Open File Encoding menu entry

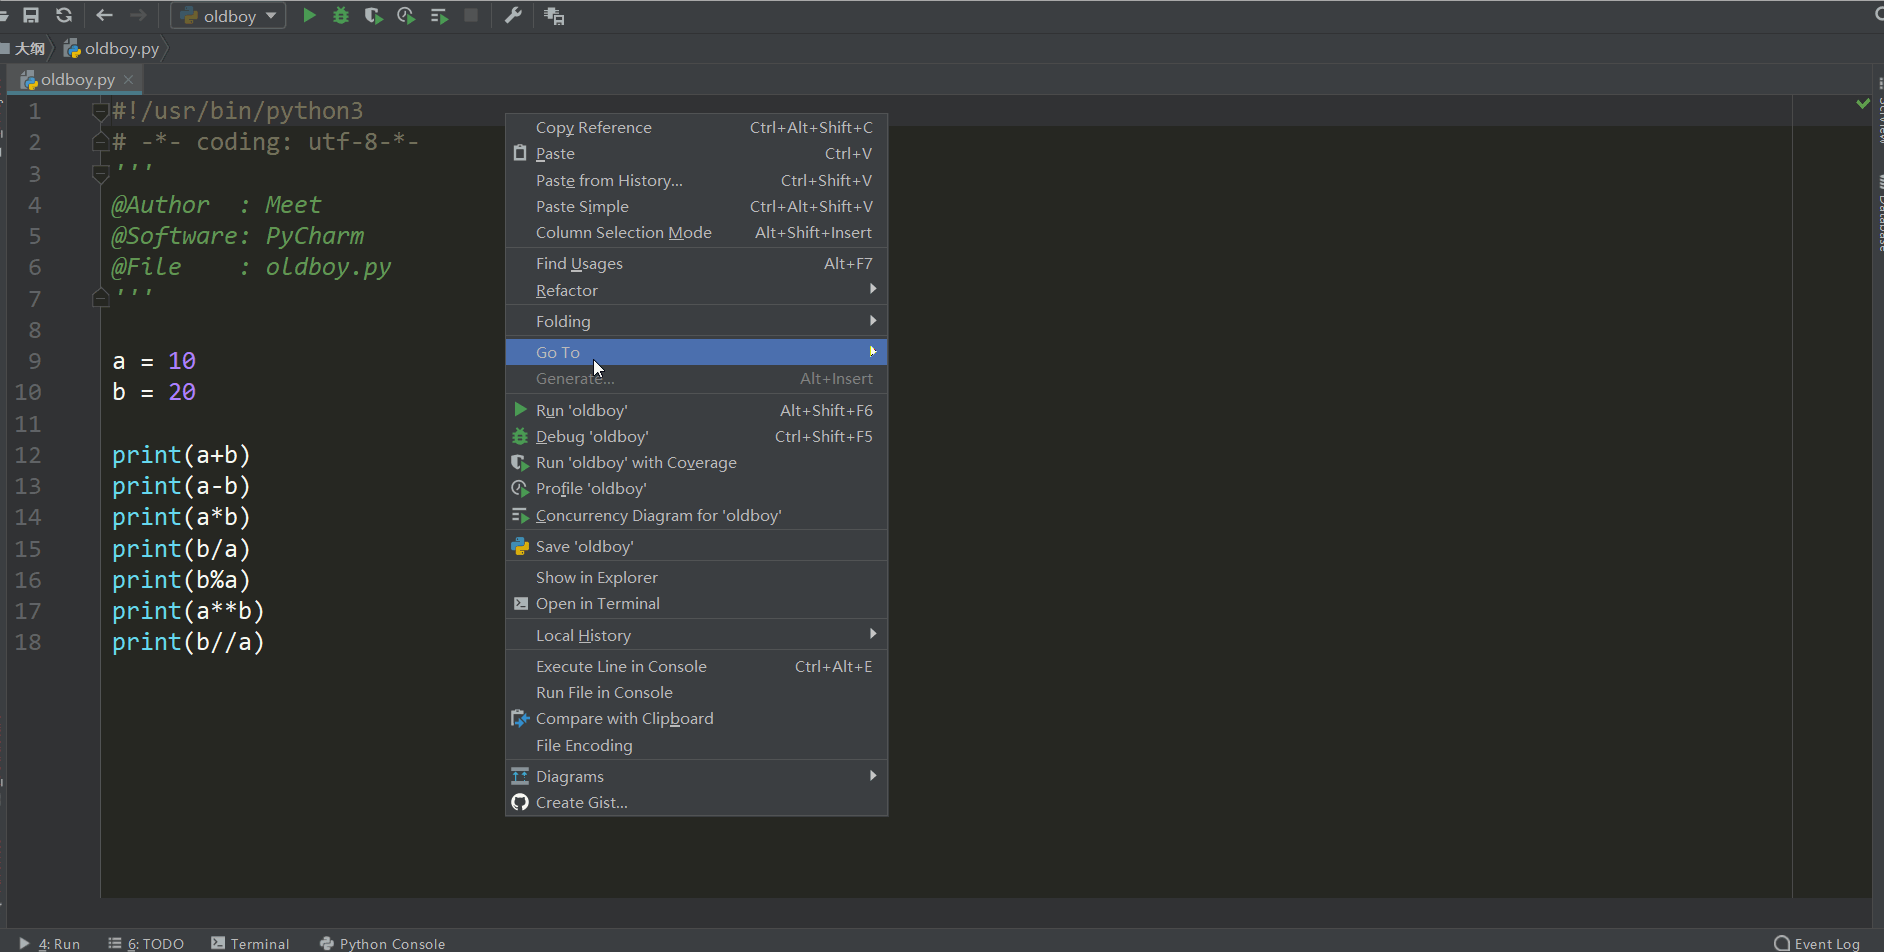coord(696,745)
